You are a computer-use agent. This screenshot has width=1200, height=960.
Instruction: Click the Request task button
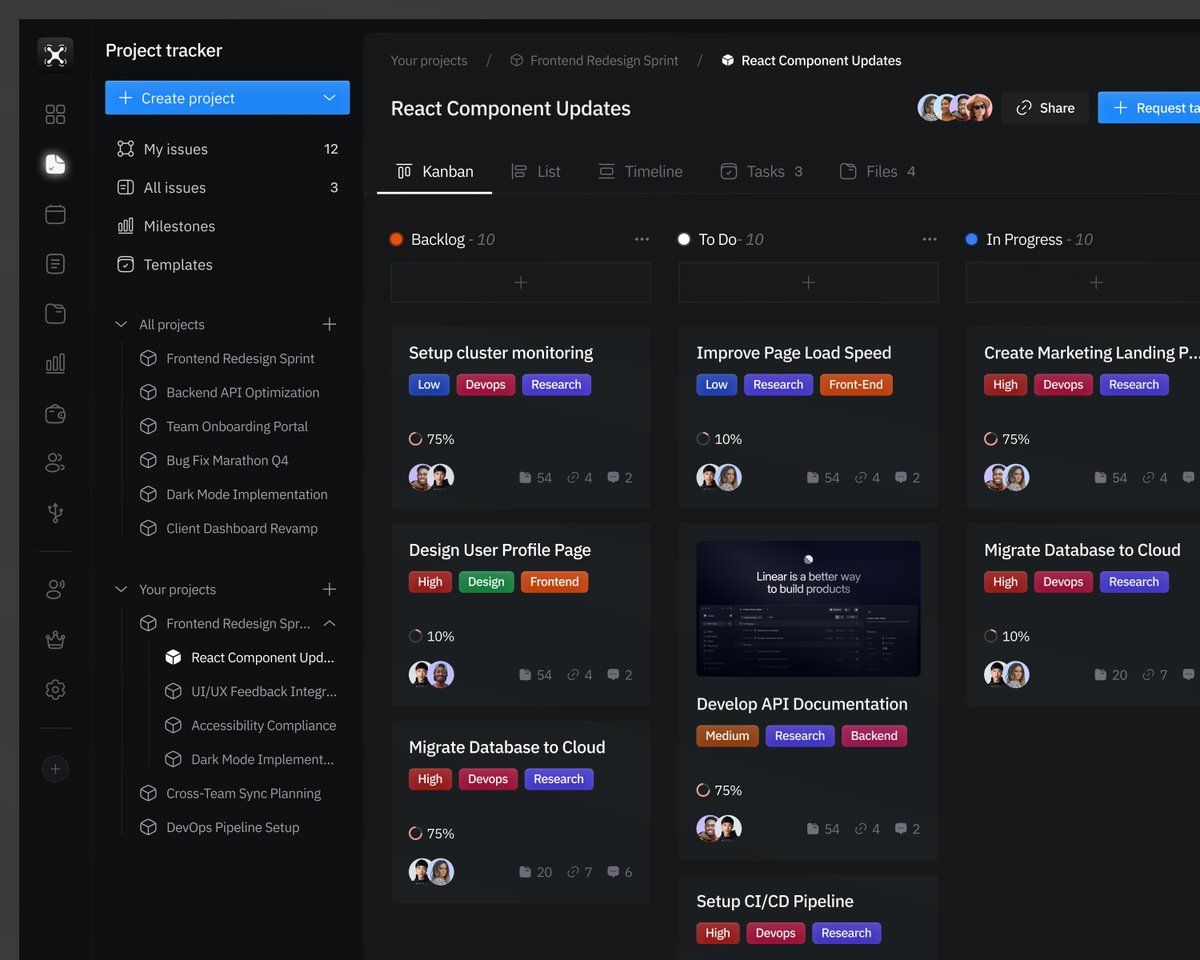click(1149, 108)
